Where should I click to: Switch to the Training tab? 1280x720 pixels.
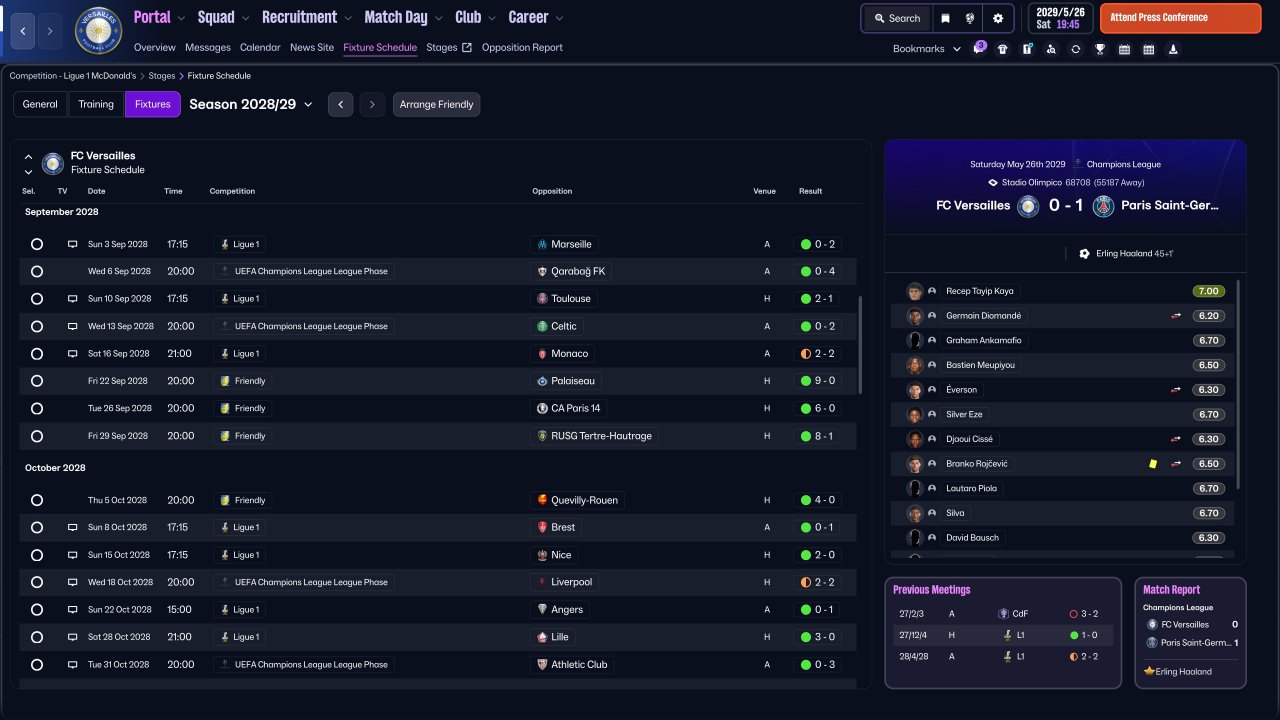point(96,104)
